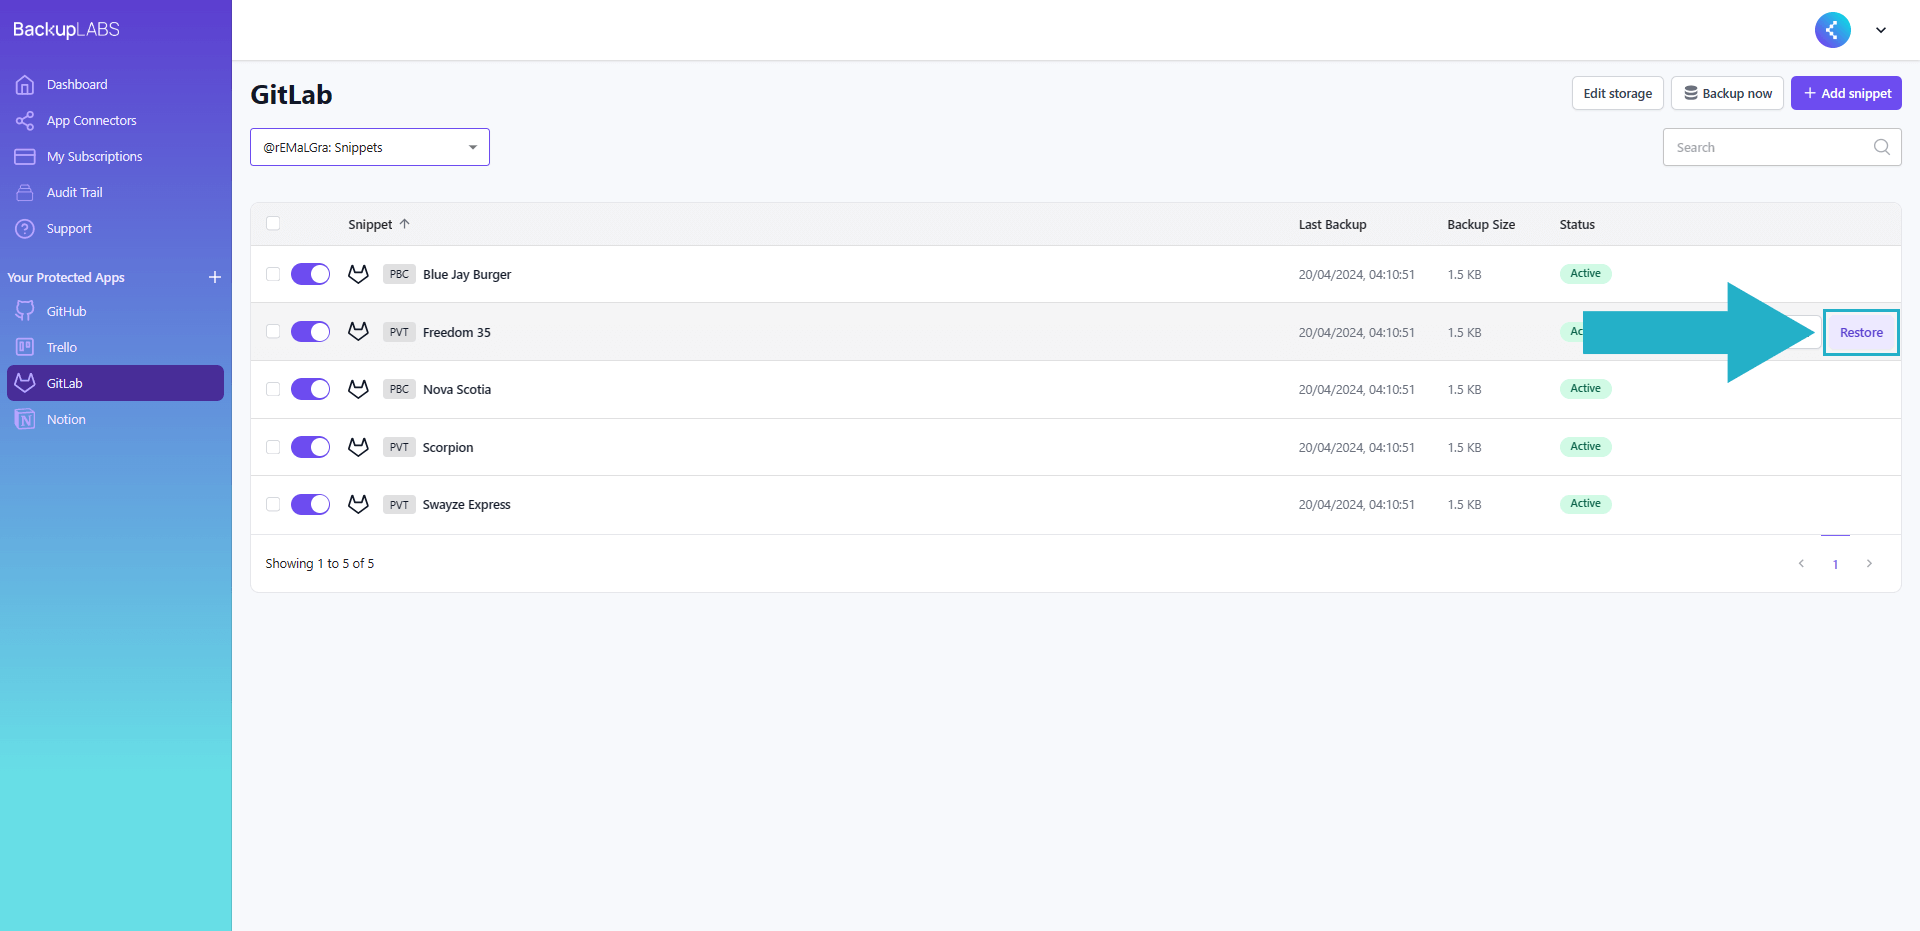Image resolution: width=1920 pixels, height=931 pixels.
Task: Go to previous page arrow
Action: [x=1801, y=564]
